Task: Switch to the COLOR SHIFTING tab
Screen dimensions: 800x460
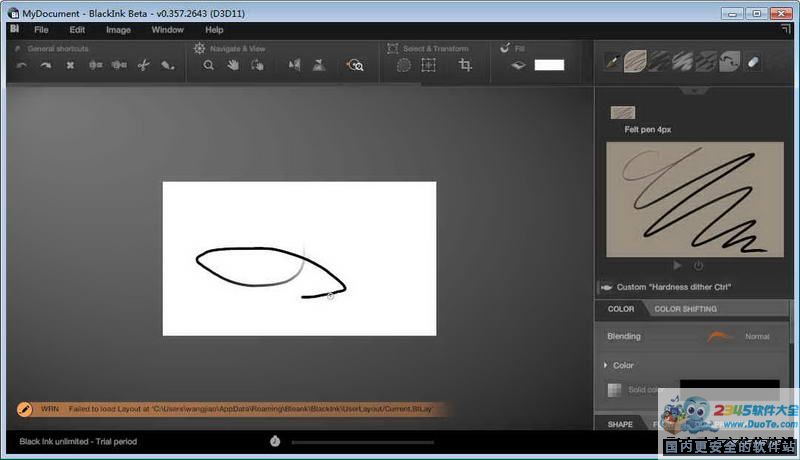Action: (x=685, y=309)
